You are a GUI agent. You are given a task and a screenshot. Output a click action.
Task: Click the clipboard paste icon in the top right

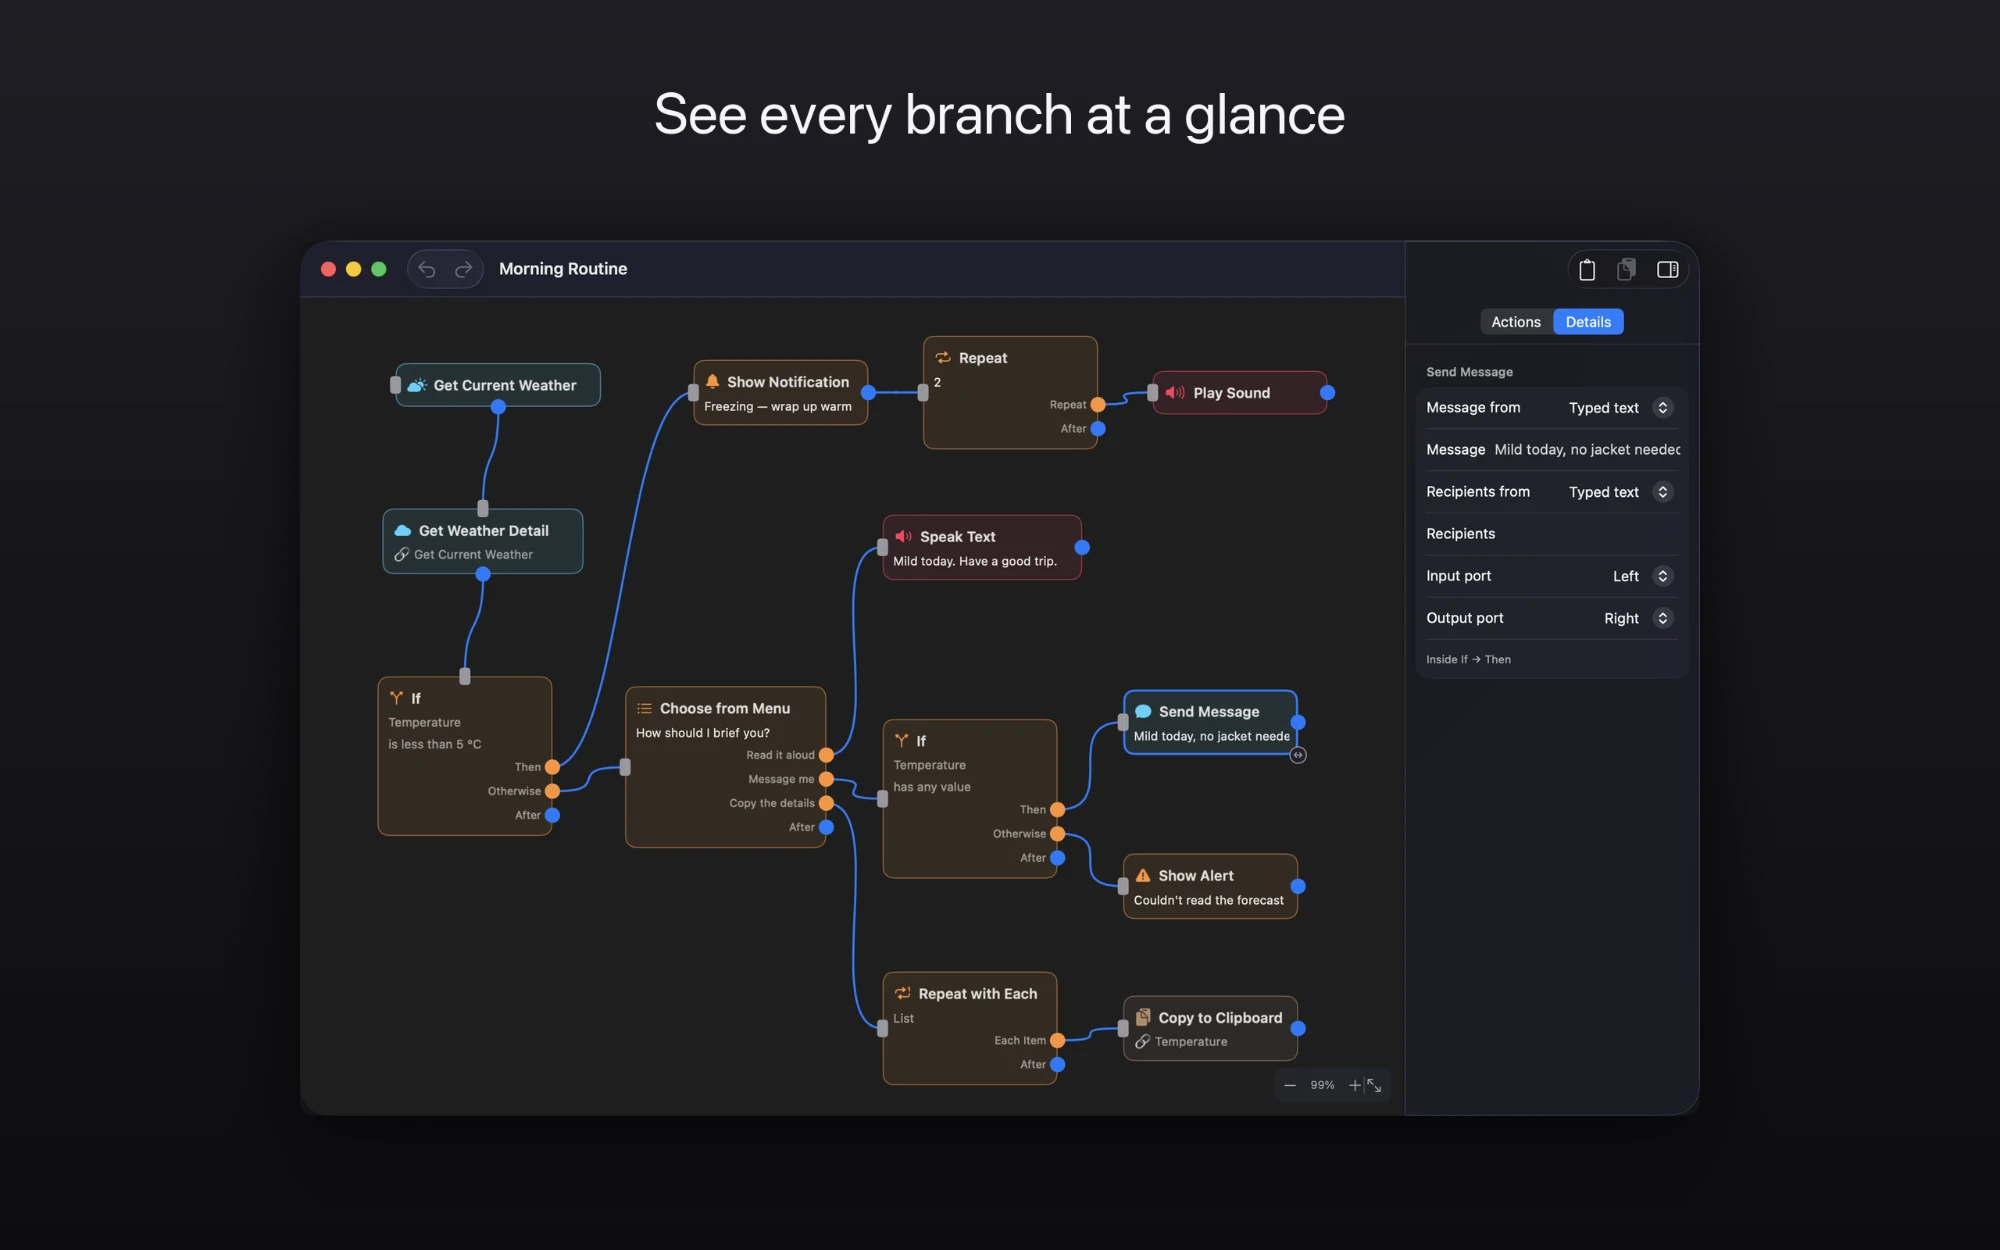click(x=1587, y=269)
